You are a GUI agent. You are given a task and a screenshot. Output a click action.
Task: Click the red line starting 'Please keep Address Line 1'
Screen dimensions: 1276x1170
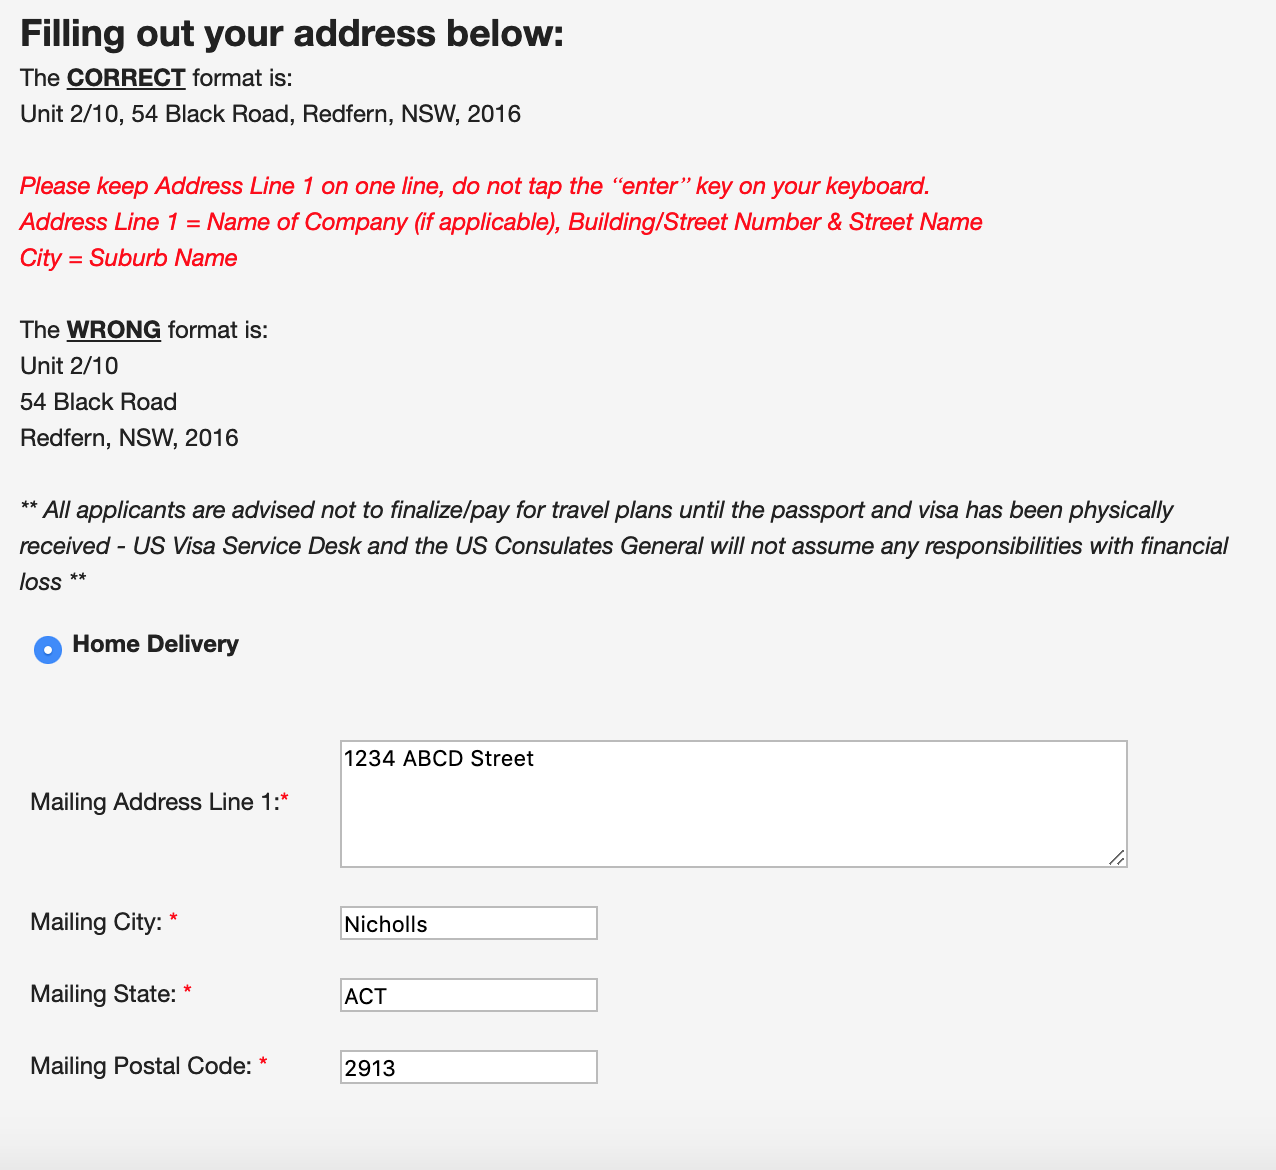[475, 186]
